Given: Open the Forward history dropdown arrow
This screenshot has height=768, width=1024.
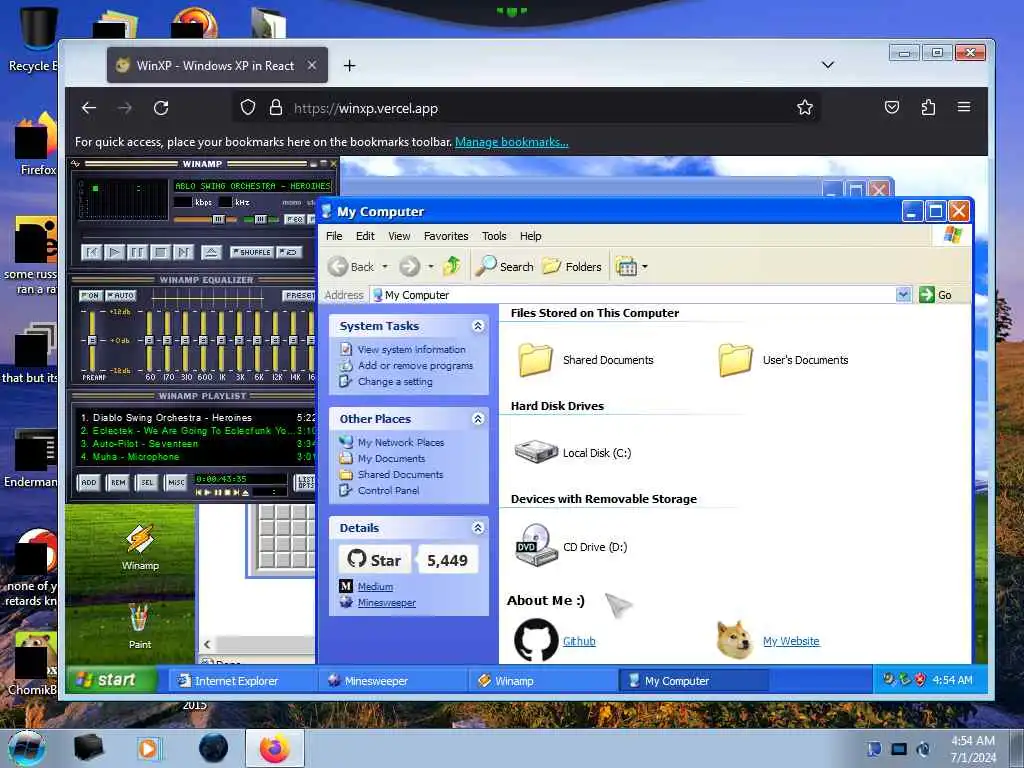Looking at the screenshot, I should point(430,266).
